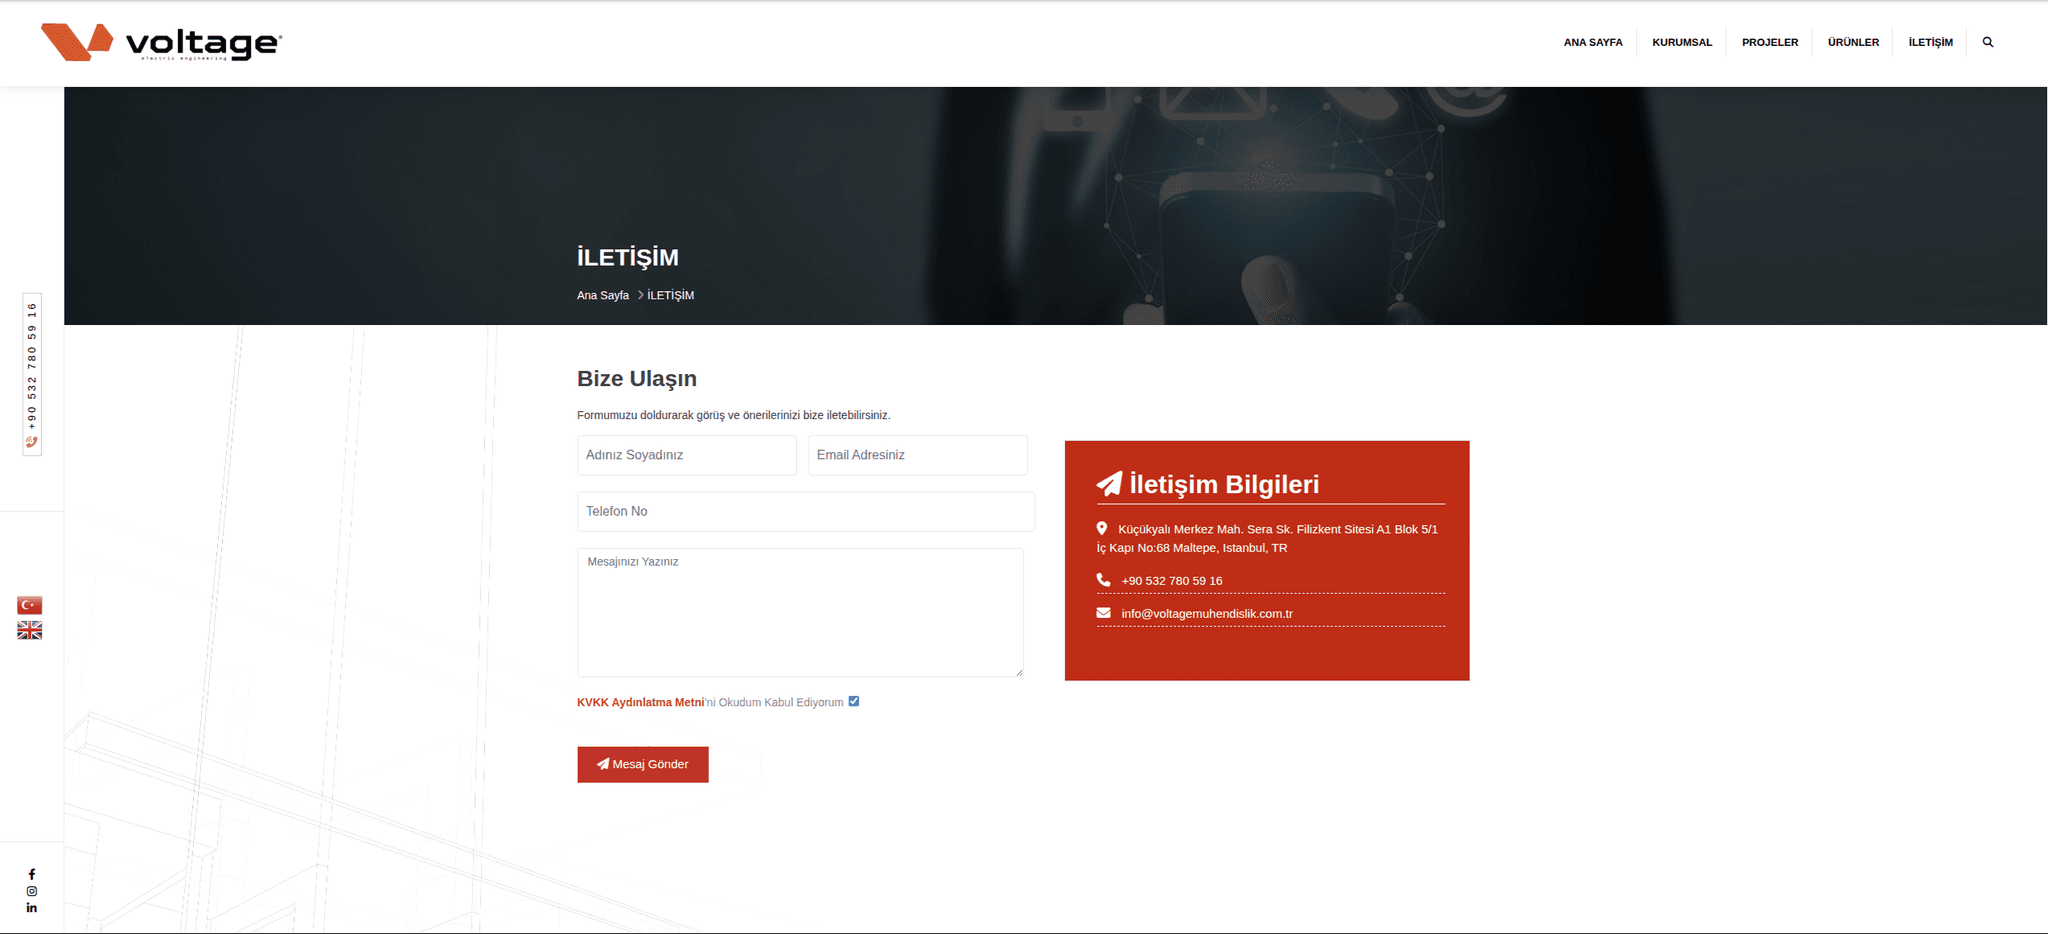Open the Facebook social icon
The width and height of the screenshot is (2048, 934).
(x=32, y=874)
